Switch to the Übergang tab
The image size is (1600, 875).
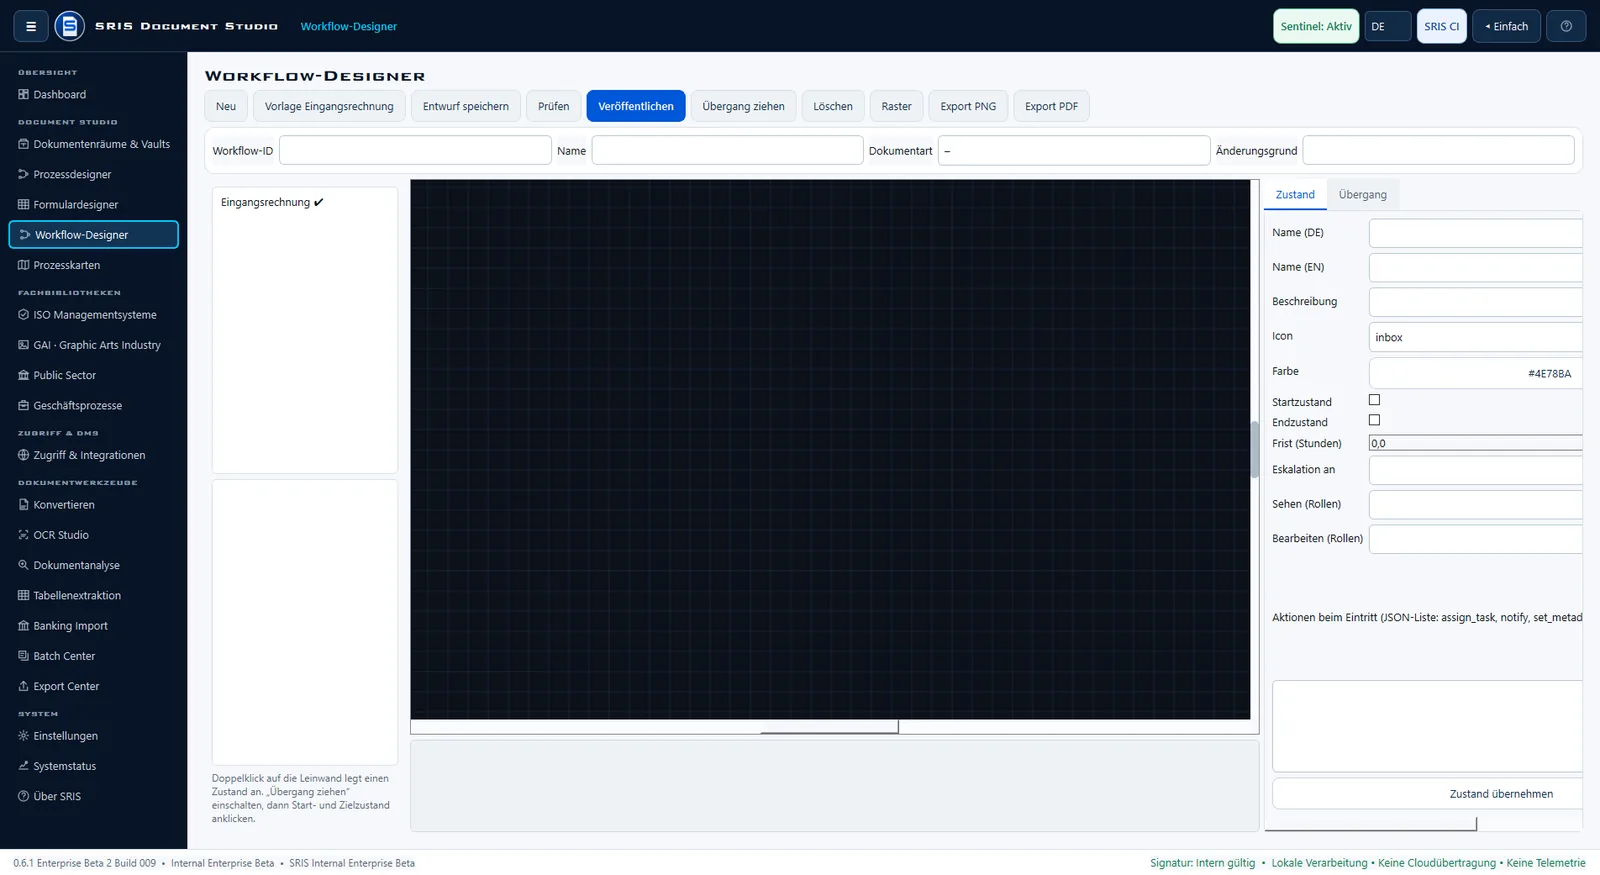coord(1363,195)
